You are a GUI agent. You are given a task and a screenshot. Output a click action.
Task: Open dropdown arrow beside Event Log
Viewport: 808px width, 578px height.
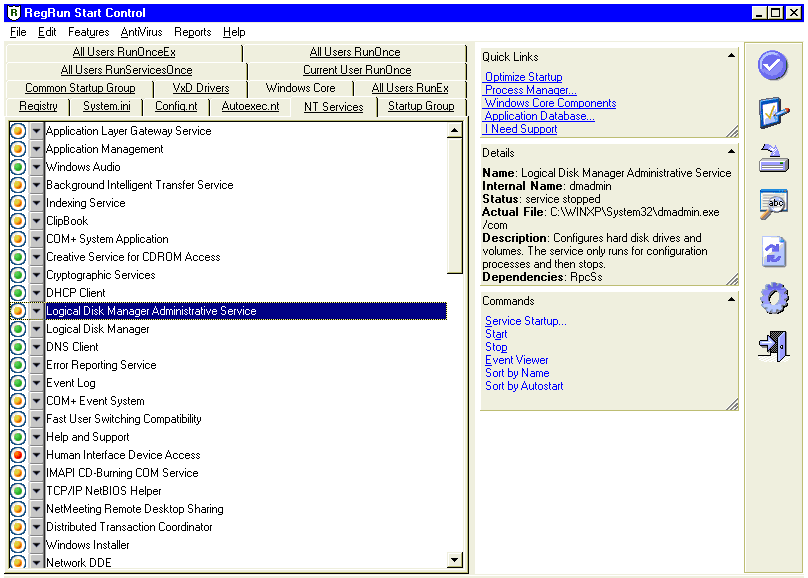click(x=36, y=383)
